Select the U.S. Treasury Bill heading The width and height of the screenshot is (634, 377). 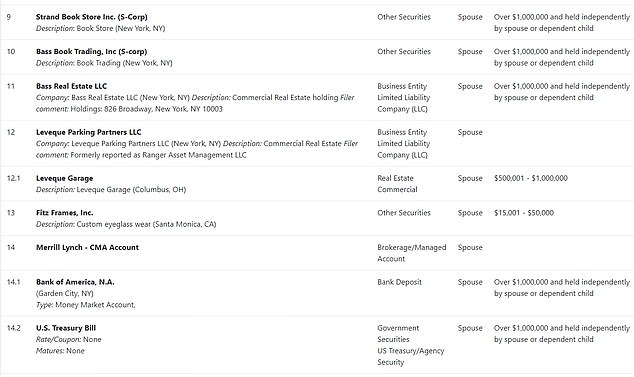66,328
